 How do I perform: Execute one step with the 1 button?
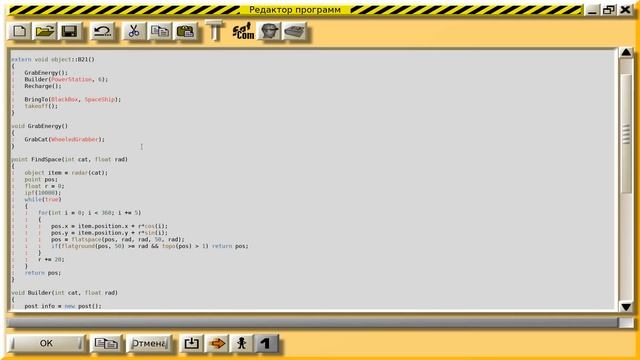coord(266,343)
